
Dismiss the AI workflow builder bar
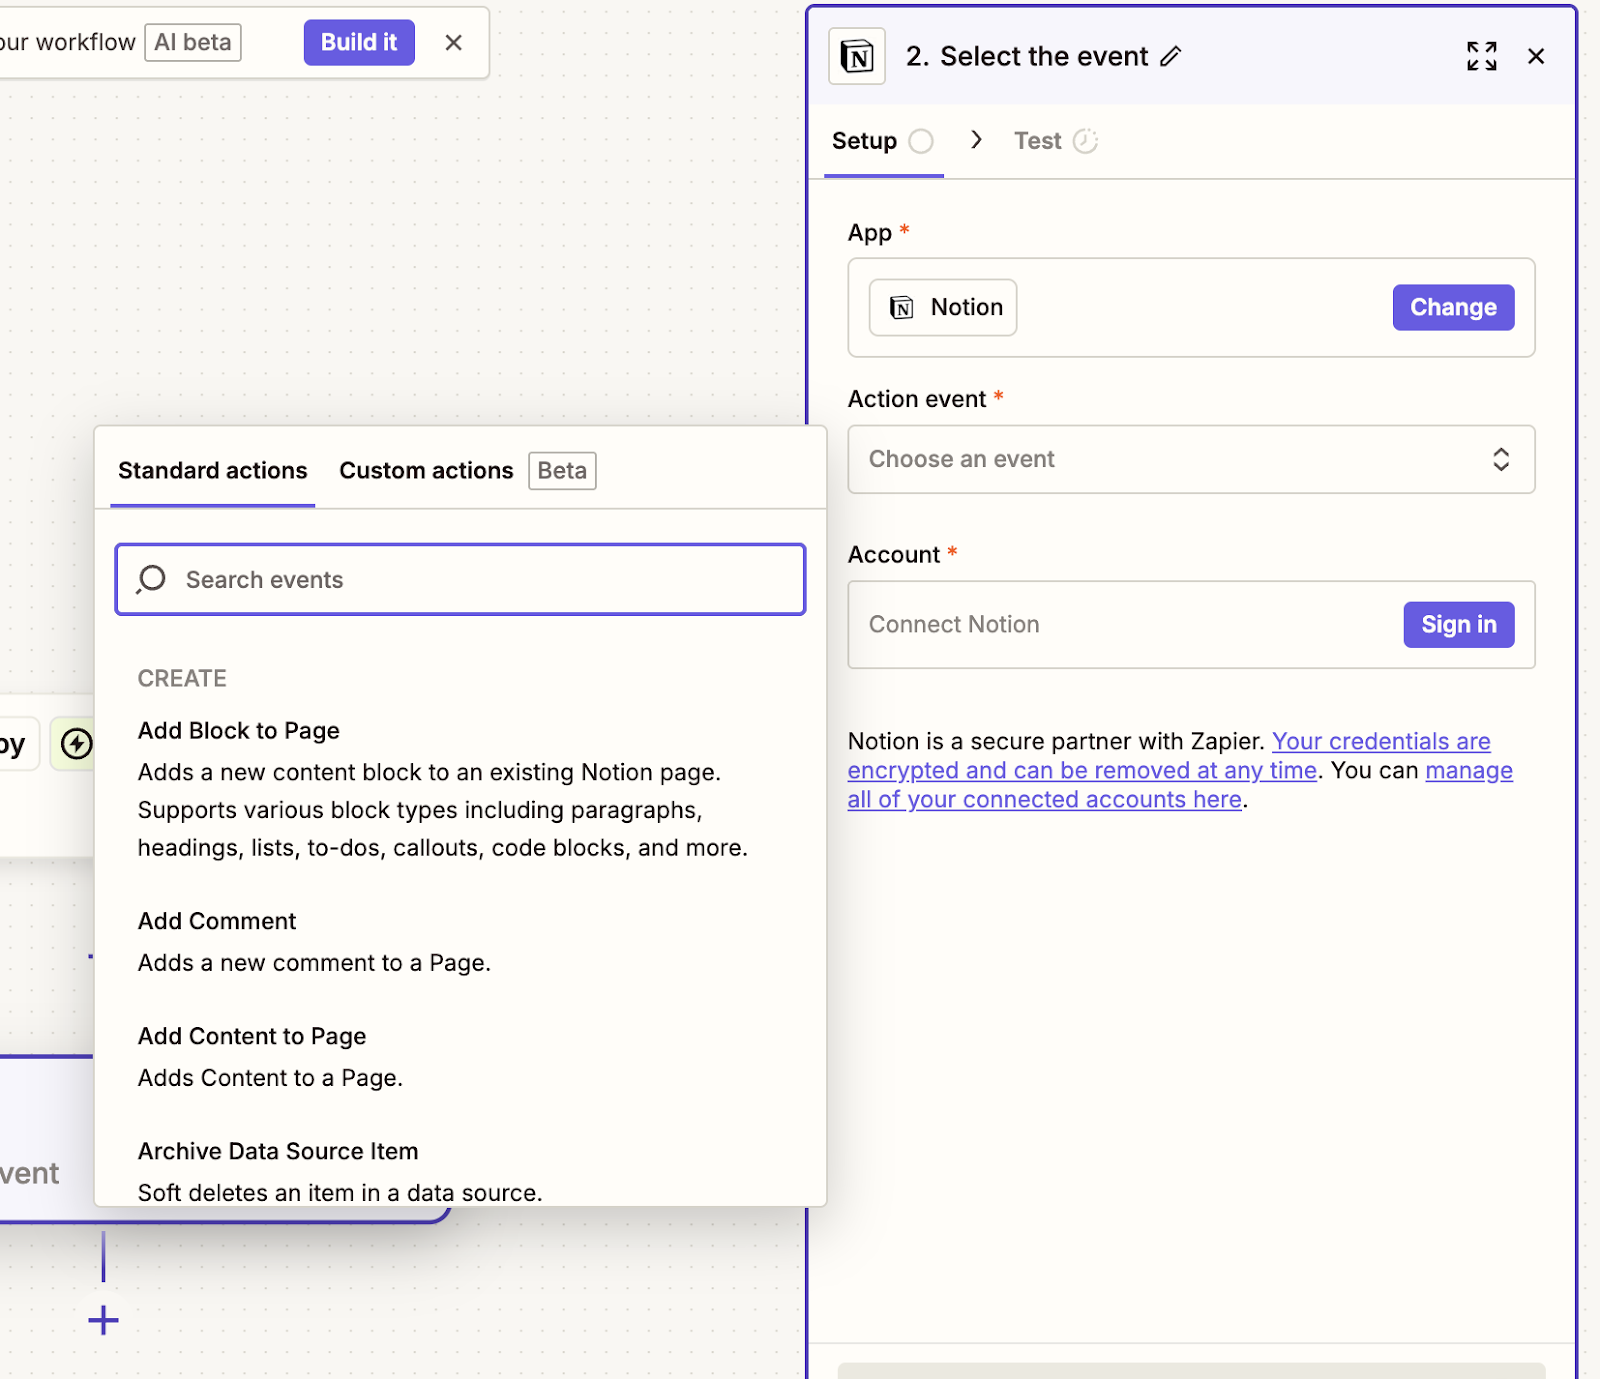(x=453, y=43)
